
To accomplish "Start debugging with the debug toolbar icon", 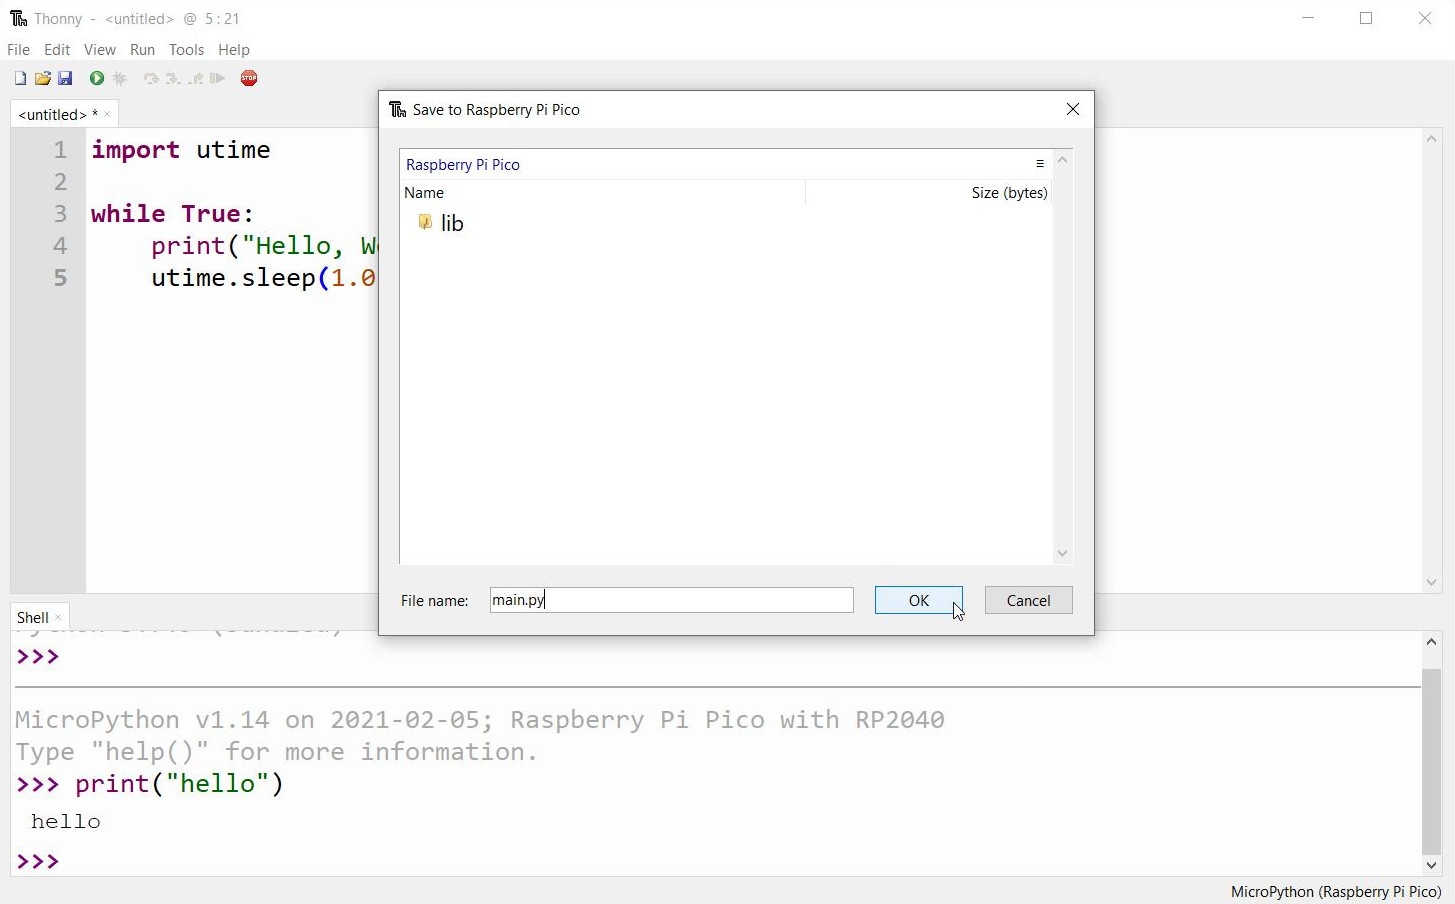I will 120,78.
